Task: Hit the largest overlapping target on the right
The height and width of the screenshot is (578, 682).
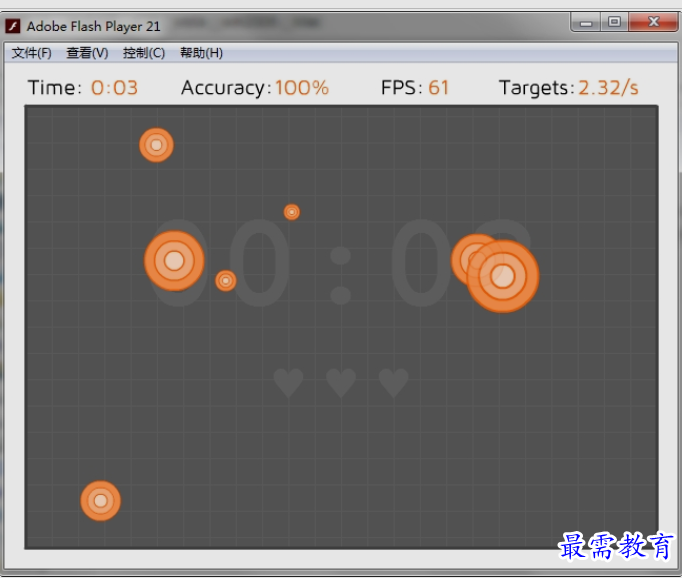Action: pos(503,276)
